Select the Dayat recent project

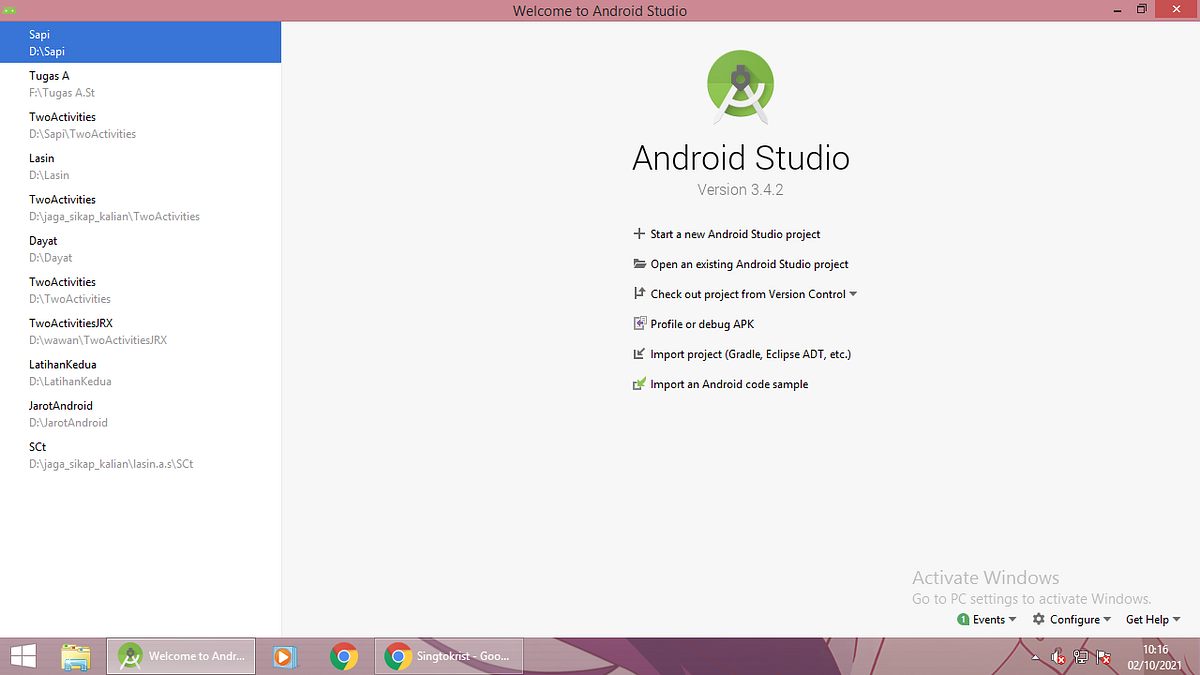pyautogui.click(x=140, y=248)
